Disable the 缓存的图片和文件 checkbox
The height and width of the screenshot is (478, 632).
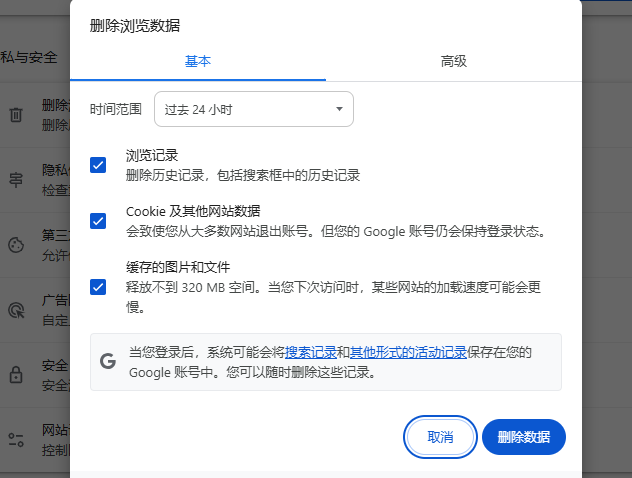pyautogui.click(x=98, y=287)
